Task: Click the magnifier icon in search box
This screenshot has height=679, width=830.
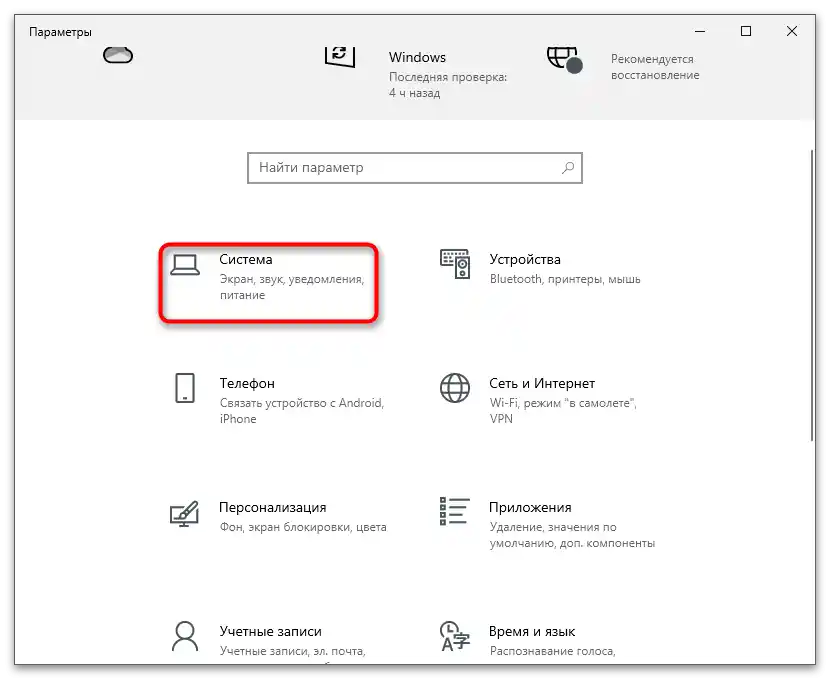Action: (x=568, y=168)
